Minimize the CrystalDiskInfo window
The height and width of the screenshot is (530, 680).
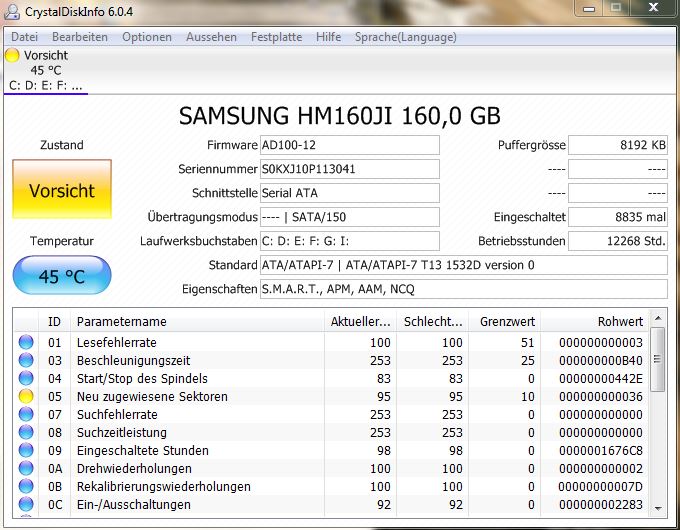point(588,8)
